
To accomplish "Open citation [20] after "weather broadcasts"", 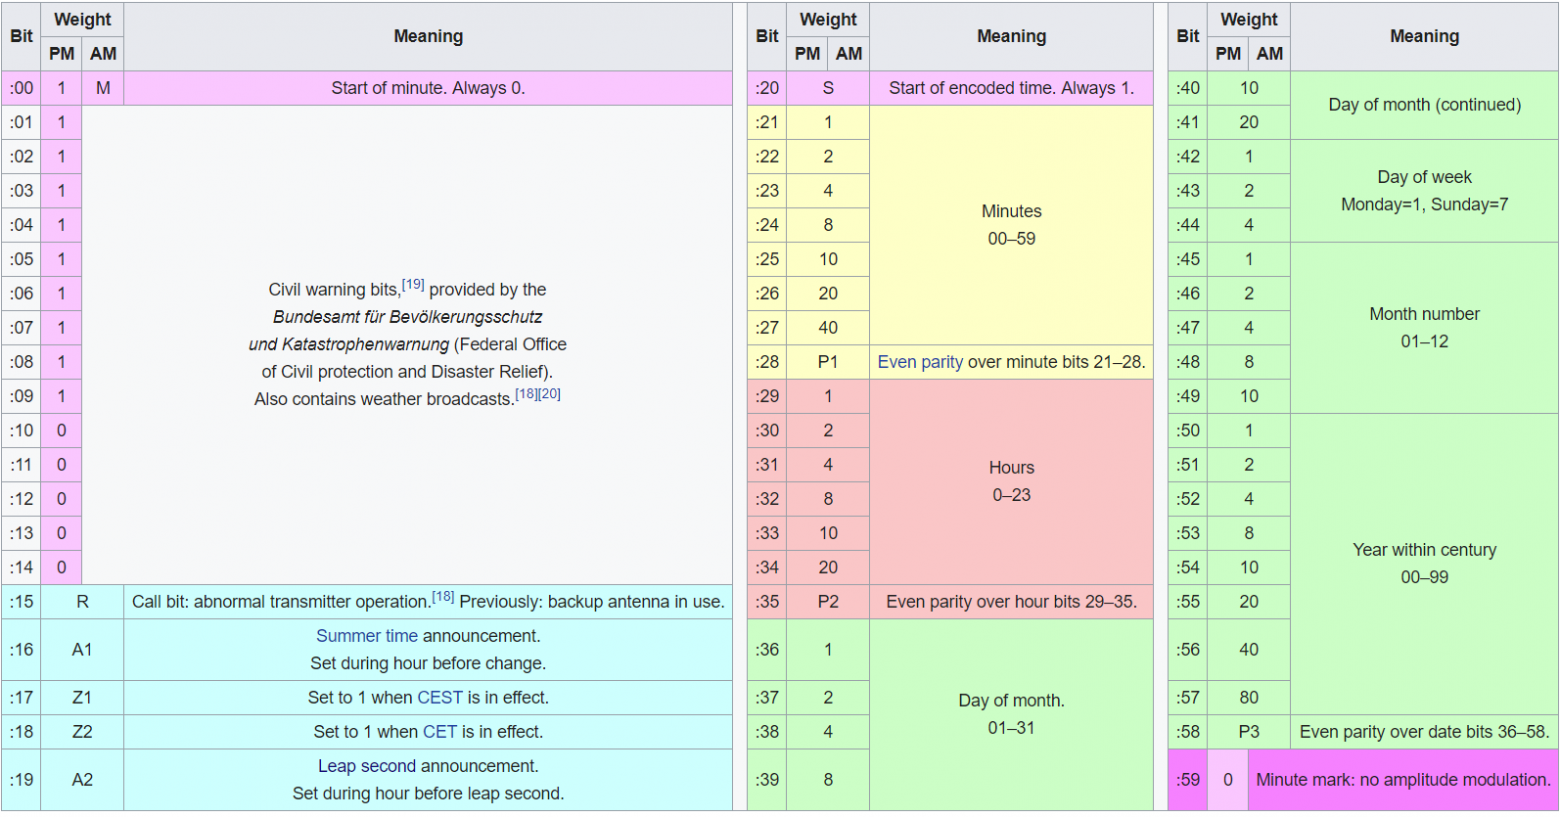I will click(x=550, y=394).
